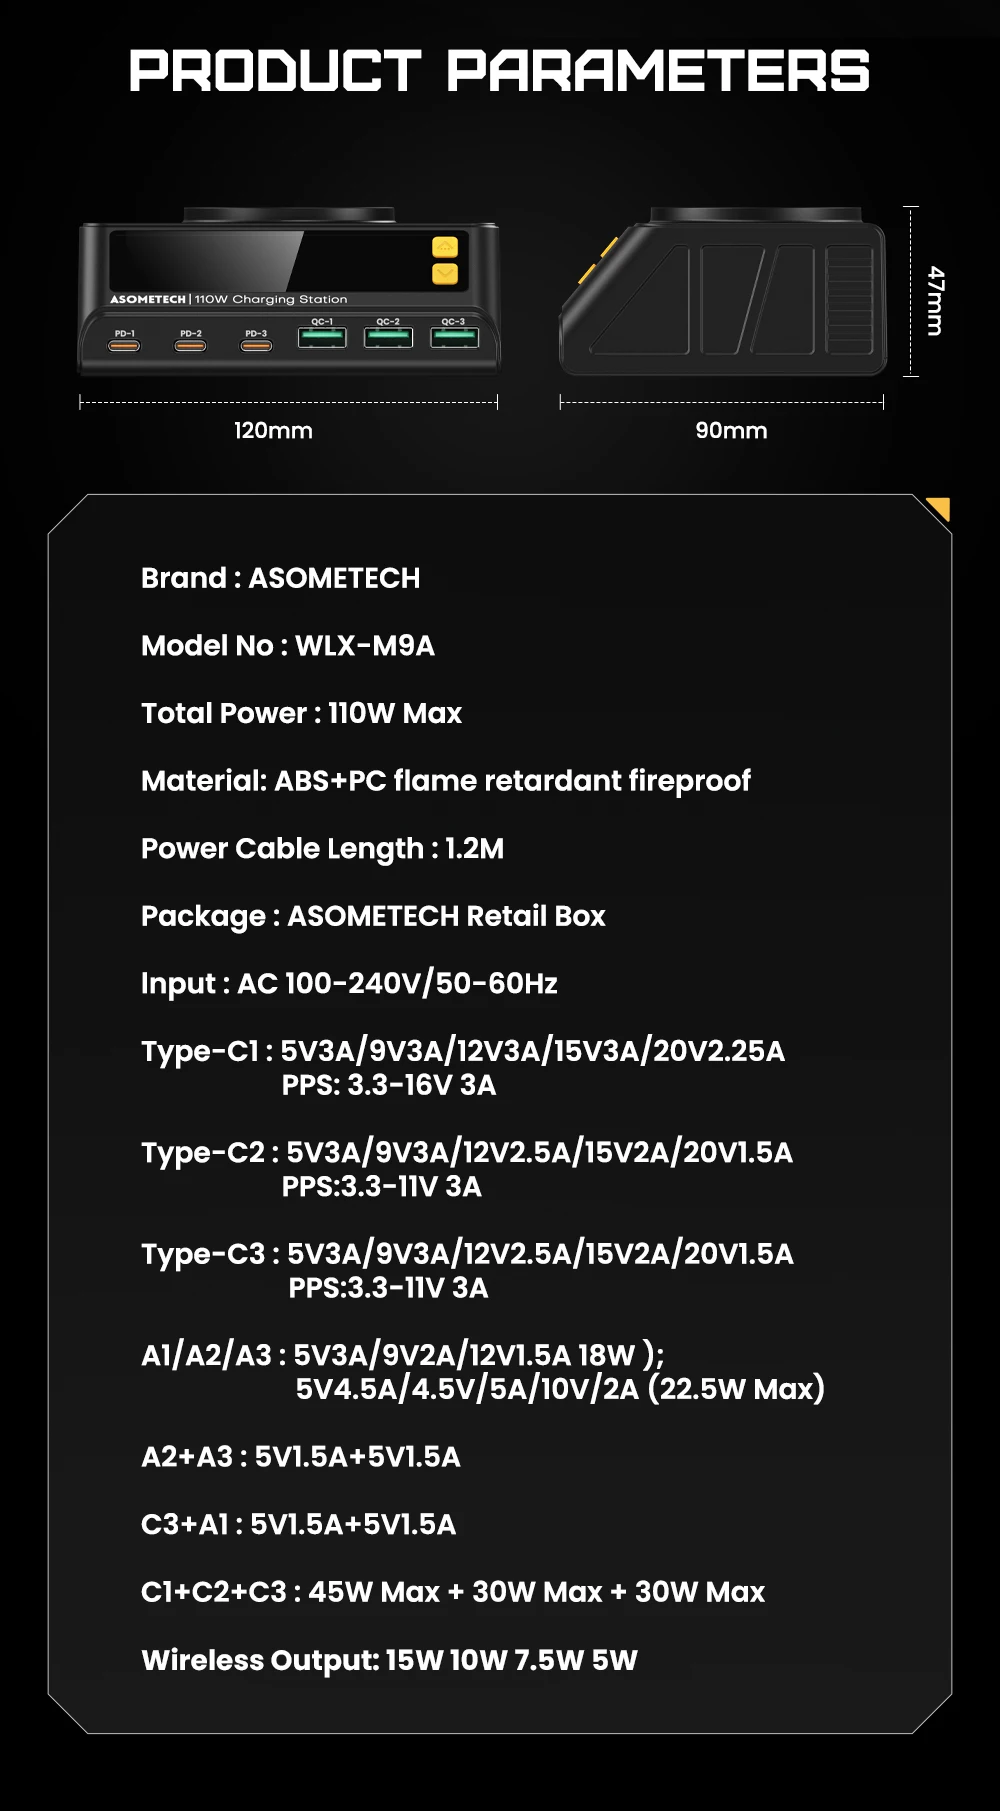Click the yellow corner triangle accent
The image size is (1000, 1811).
coord(940,509)
